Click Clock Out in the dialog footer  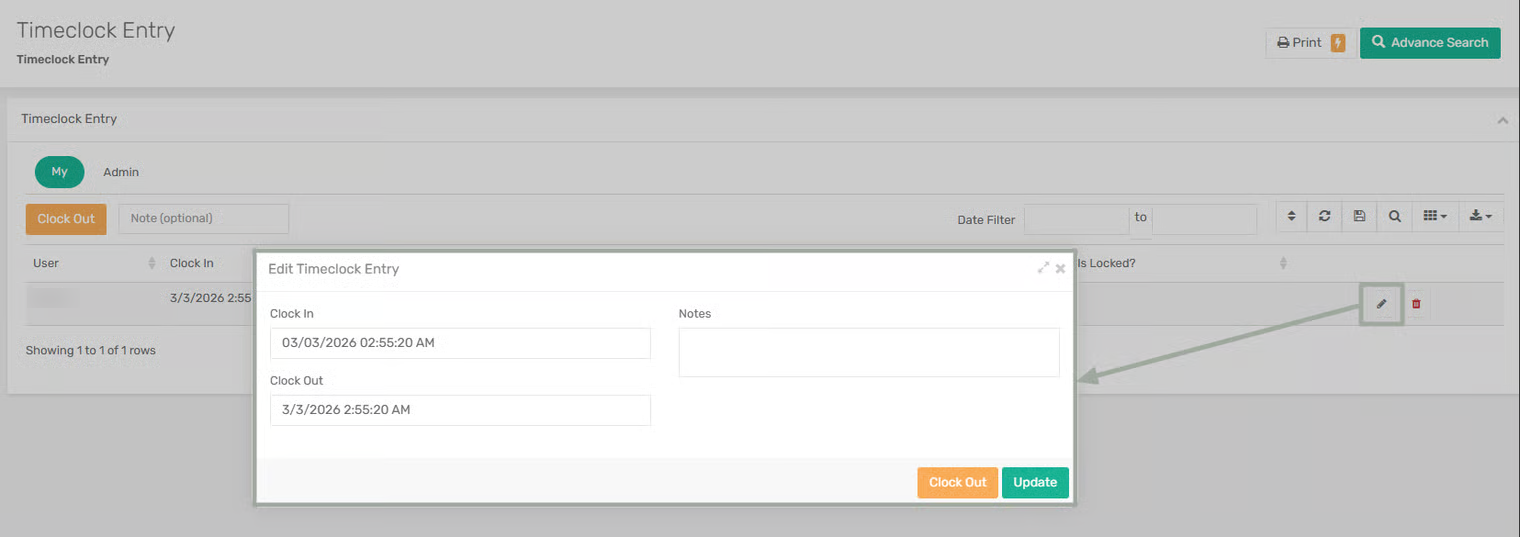click(957, 482)
